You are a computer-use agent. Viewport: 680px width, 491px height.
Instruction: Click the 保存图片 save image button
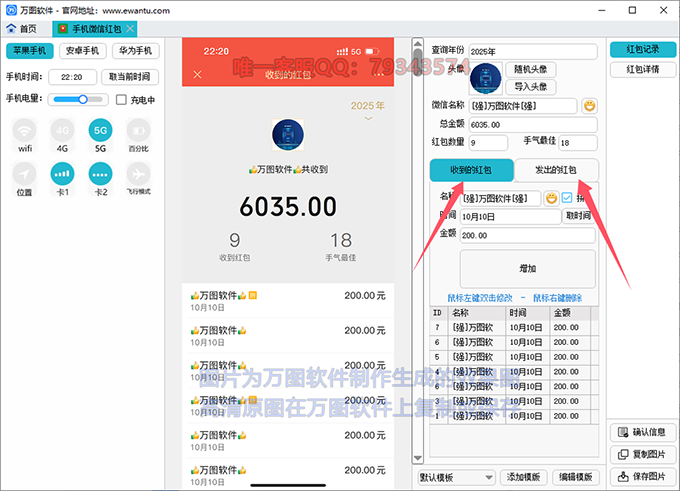click(x=642, y=478)
